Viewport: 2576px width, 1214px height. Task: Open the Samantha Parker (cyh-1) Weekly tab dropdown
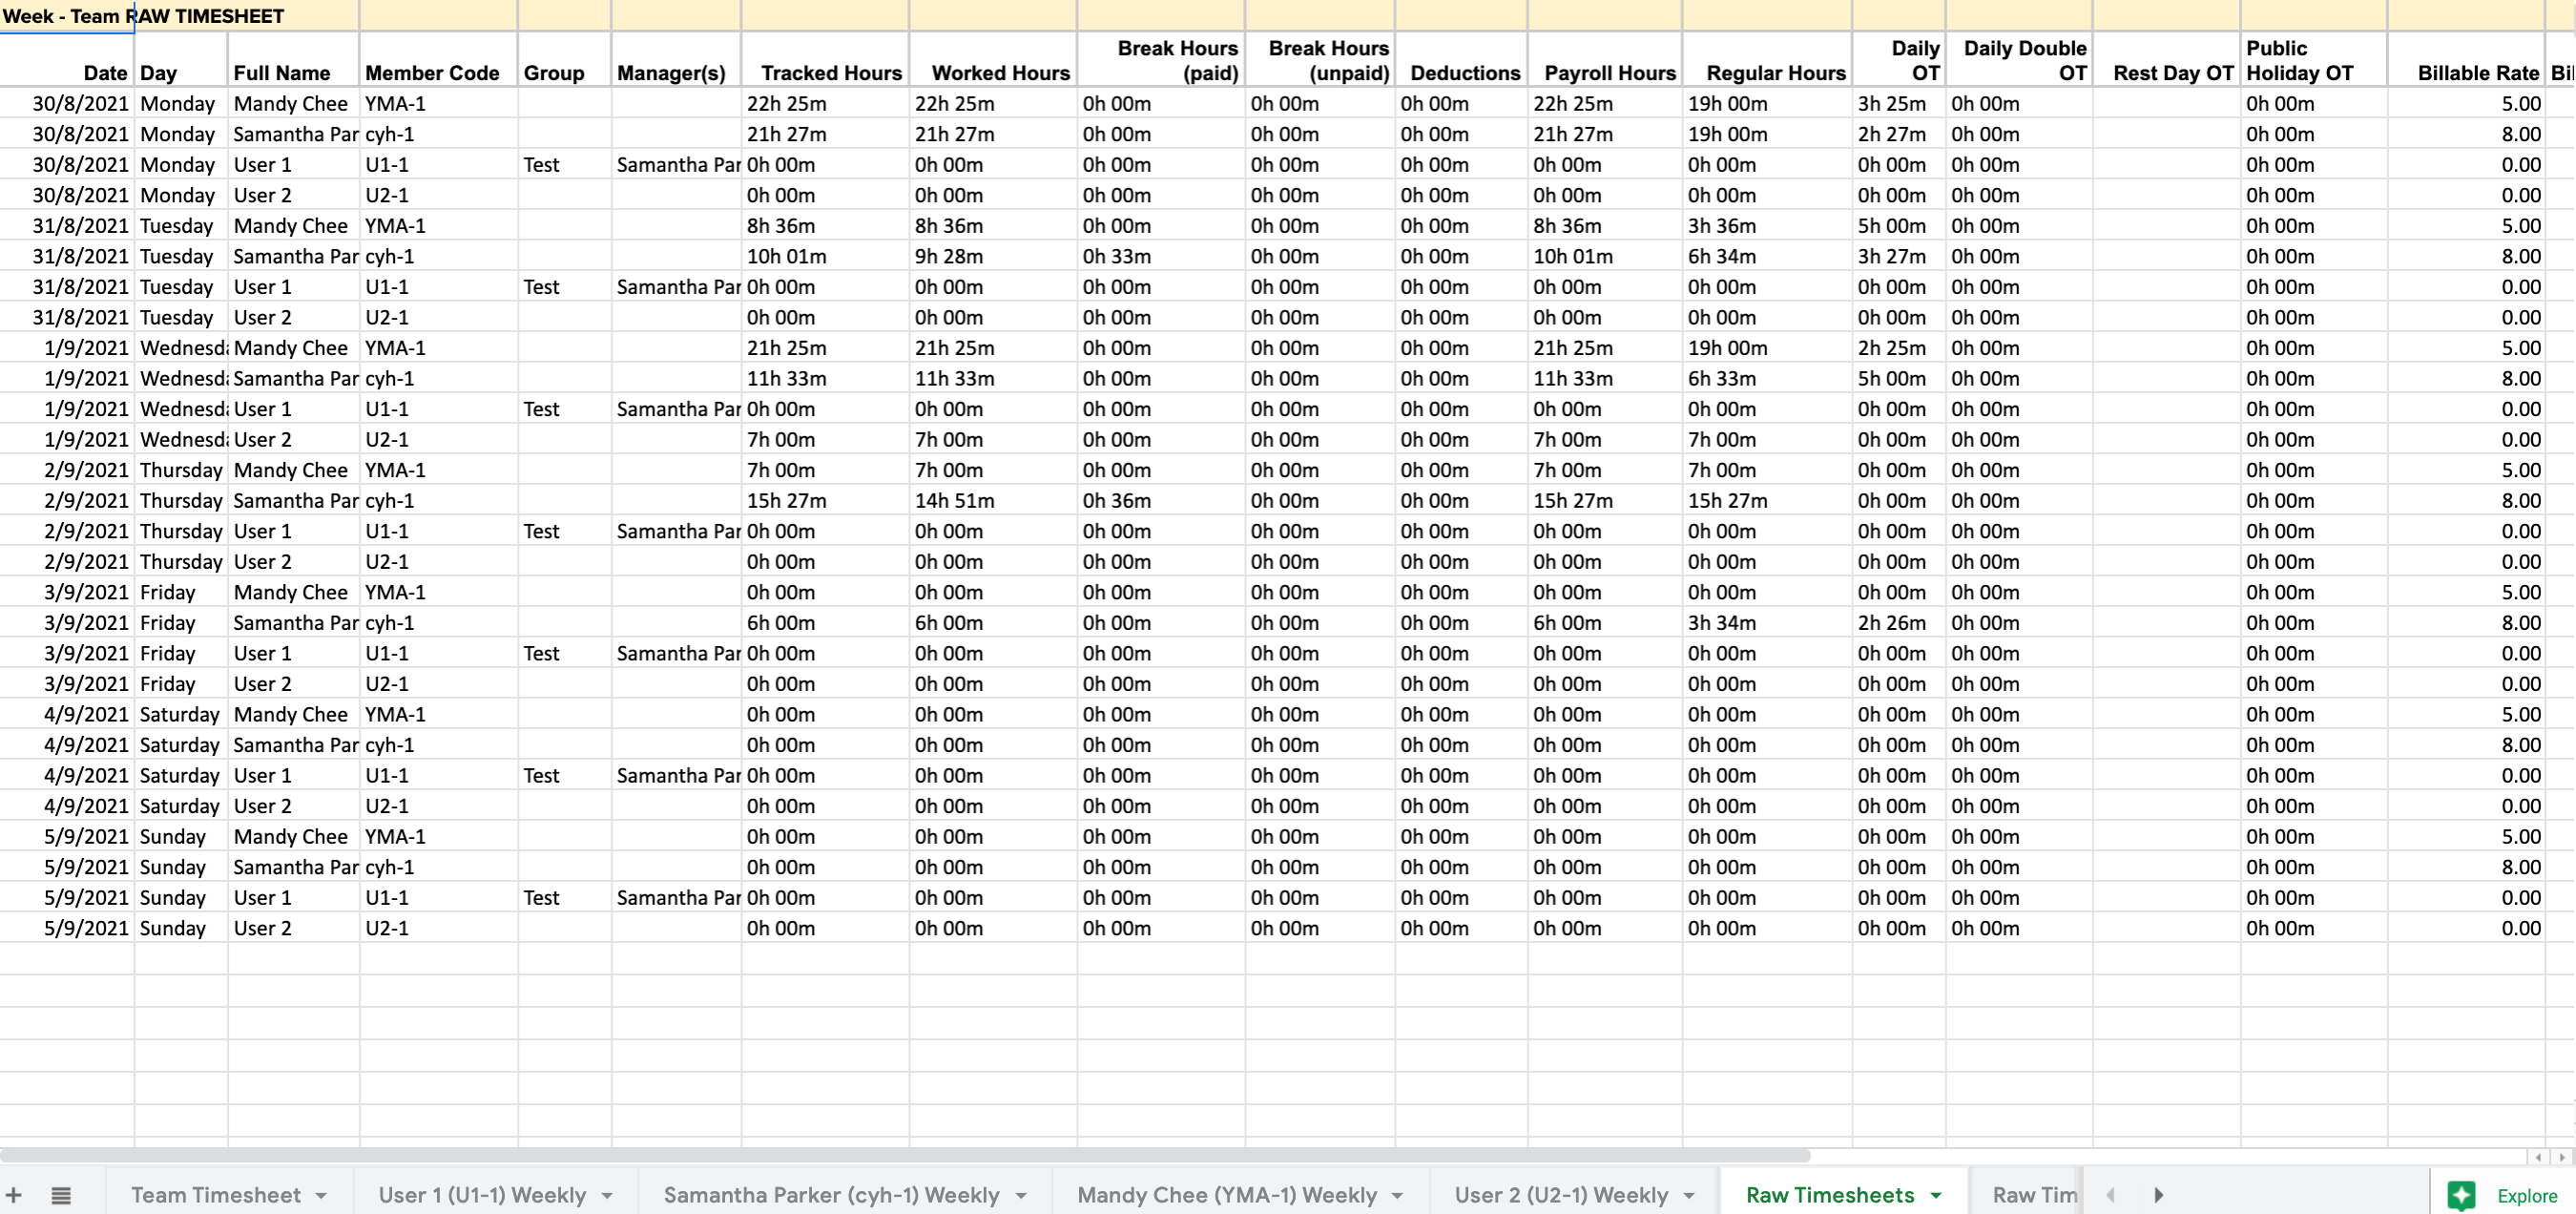pos(1020,1194)
